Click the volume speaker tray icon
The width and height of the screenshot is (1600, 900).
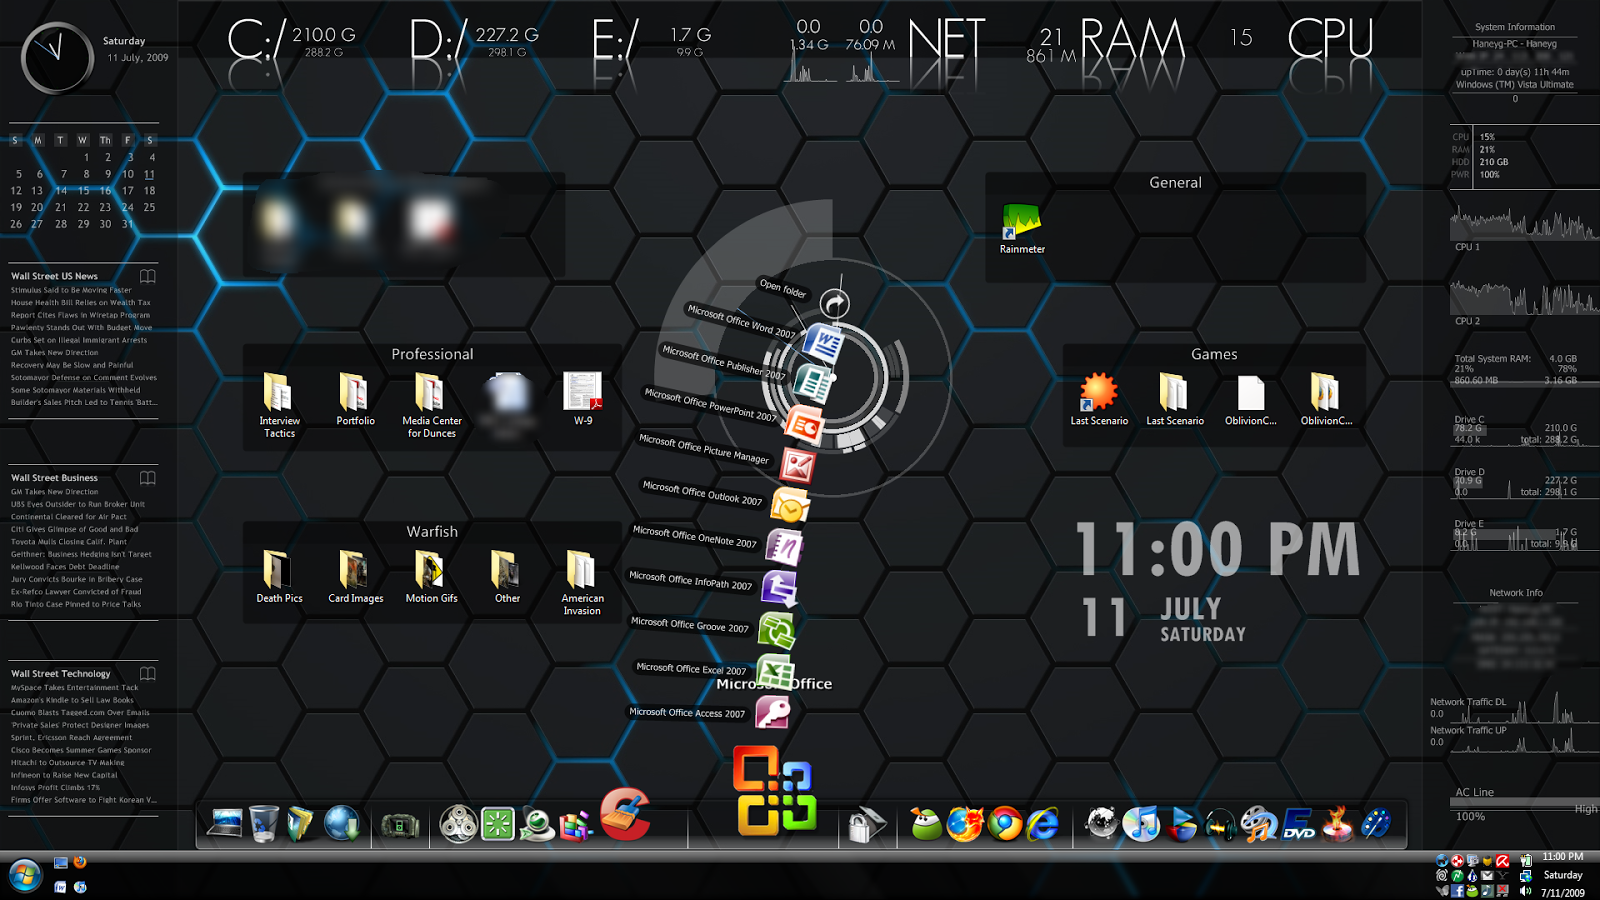(x=1525, y=890)
